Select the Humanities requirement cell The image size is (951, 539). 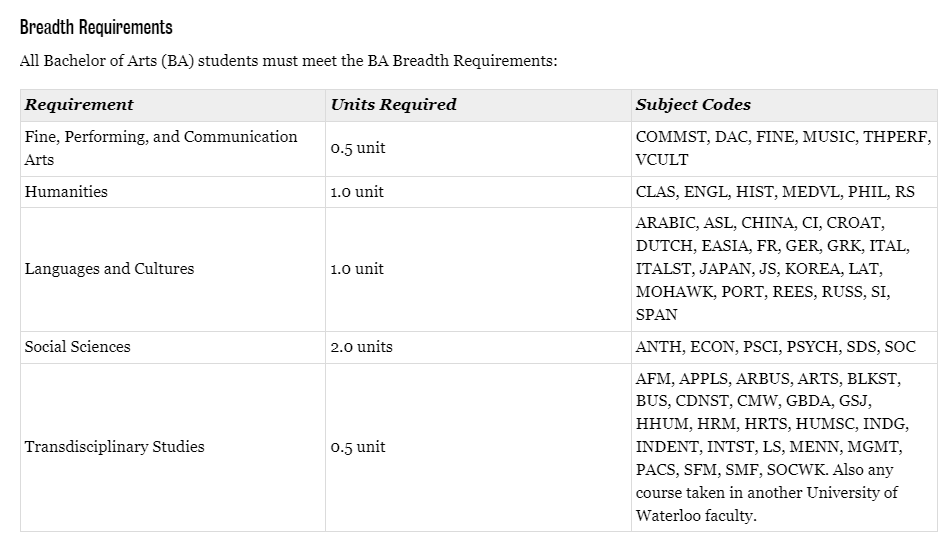tap(173, 192)
